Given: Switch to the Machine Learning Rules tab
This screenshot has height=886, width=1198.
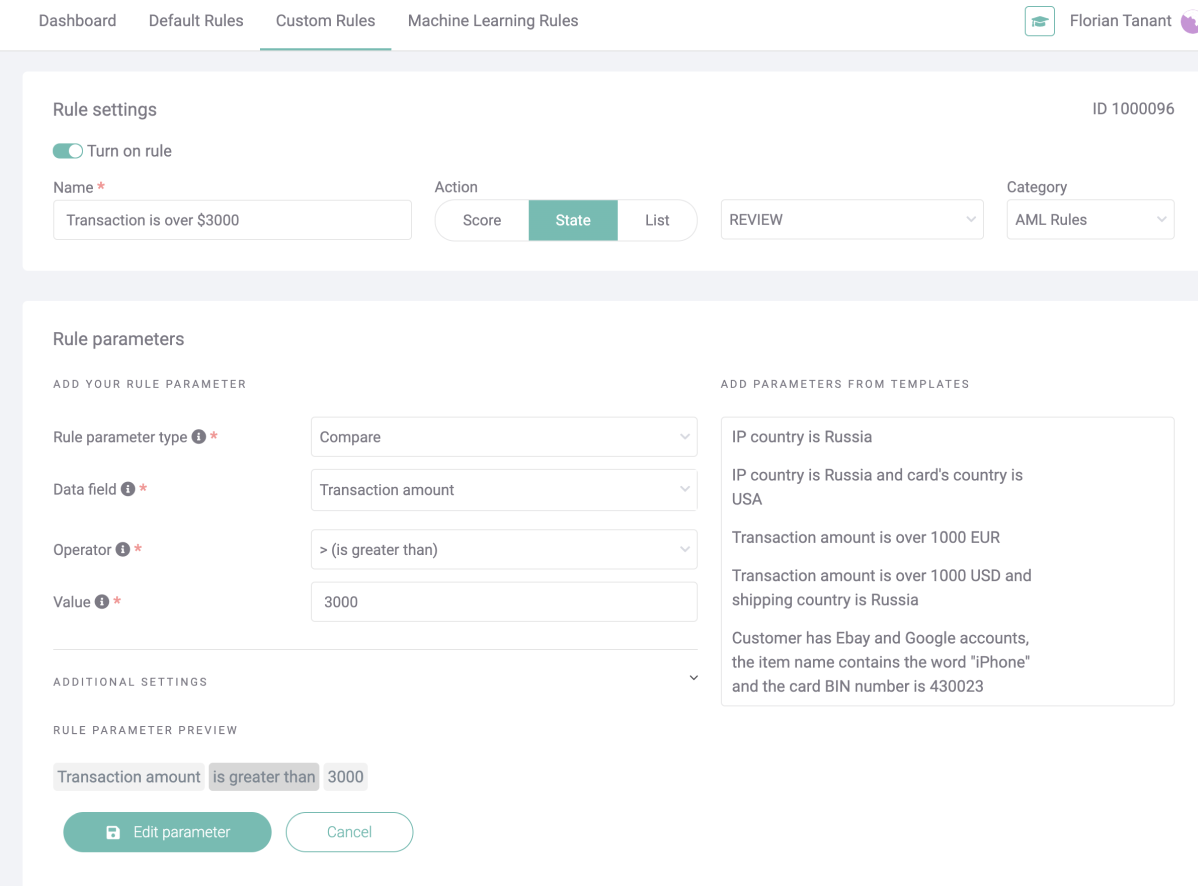Looking at the screenshot, I should pyautogui.click(x=492, y=20).
